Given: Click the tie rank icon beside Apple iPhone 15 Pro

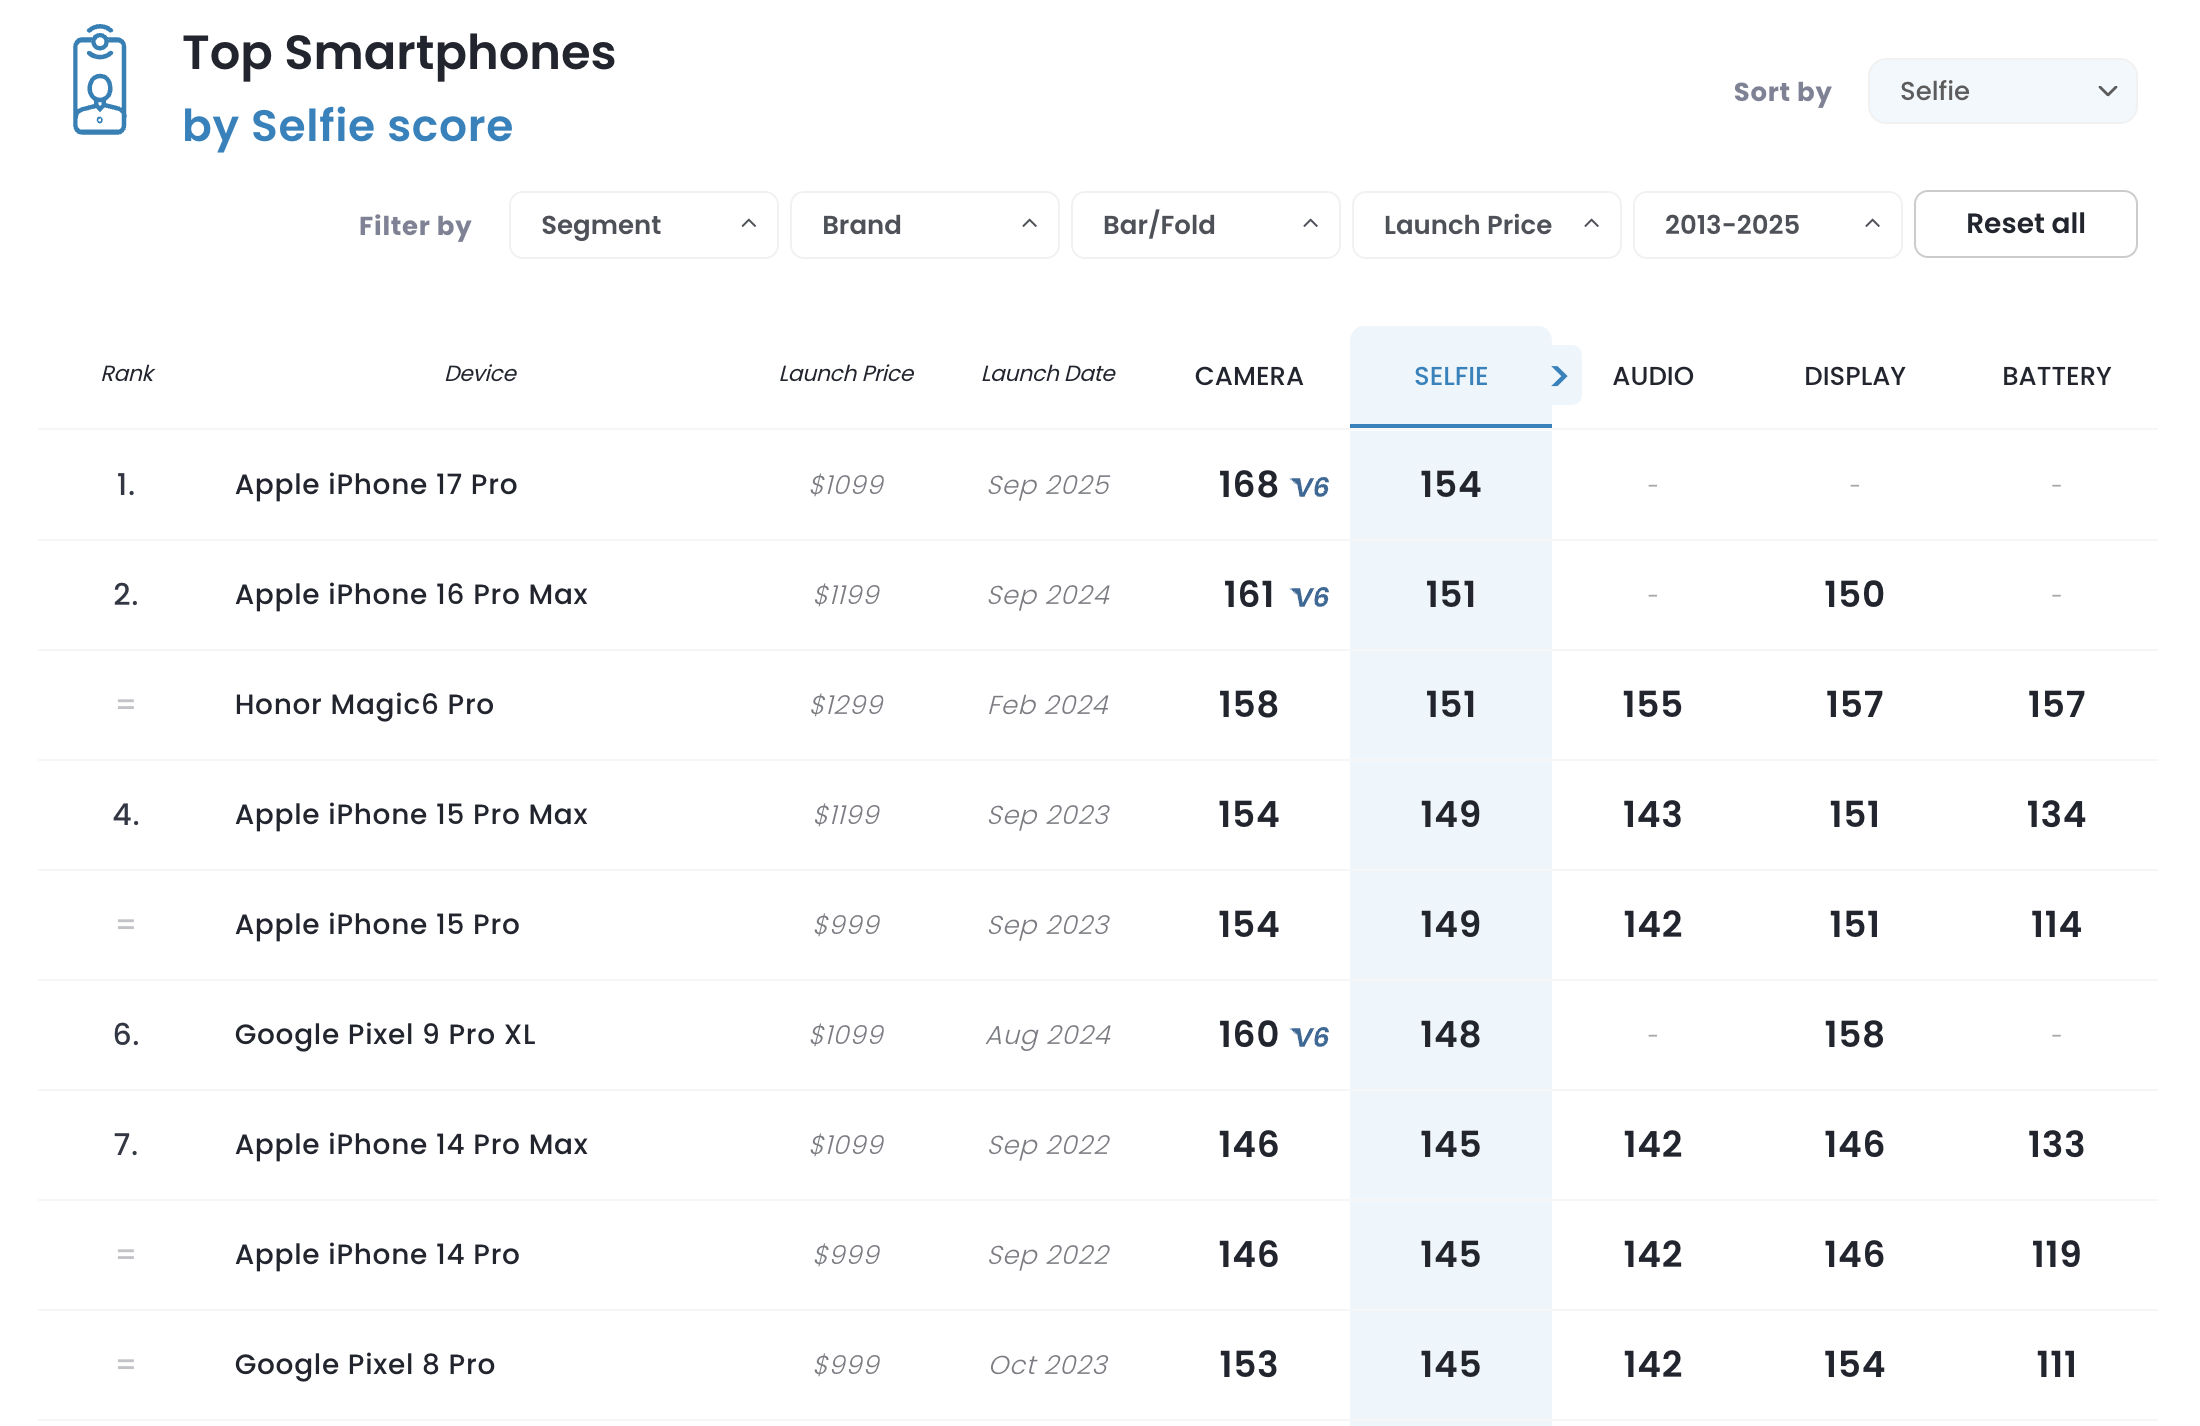Looking at the screenshot, I should (126, 925).
